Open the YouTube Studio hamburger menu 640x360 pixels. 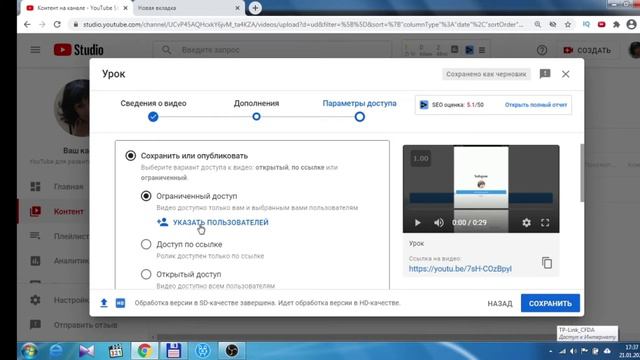[36, 50]
